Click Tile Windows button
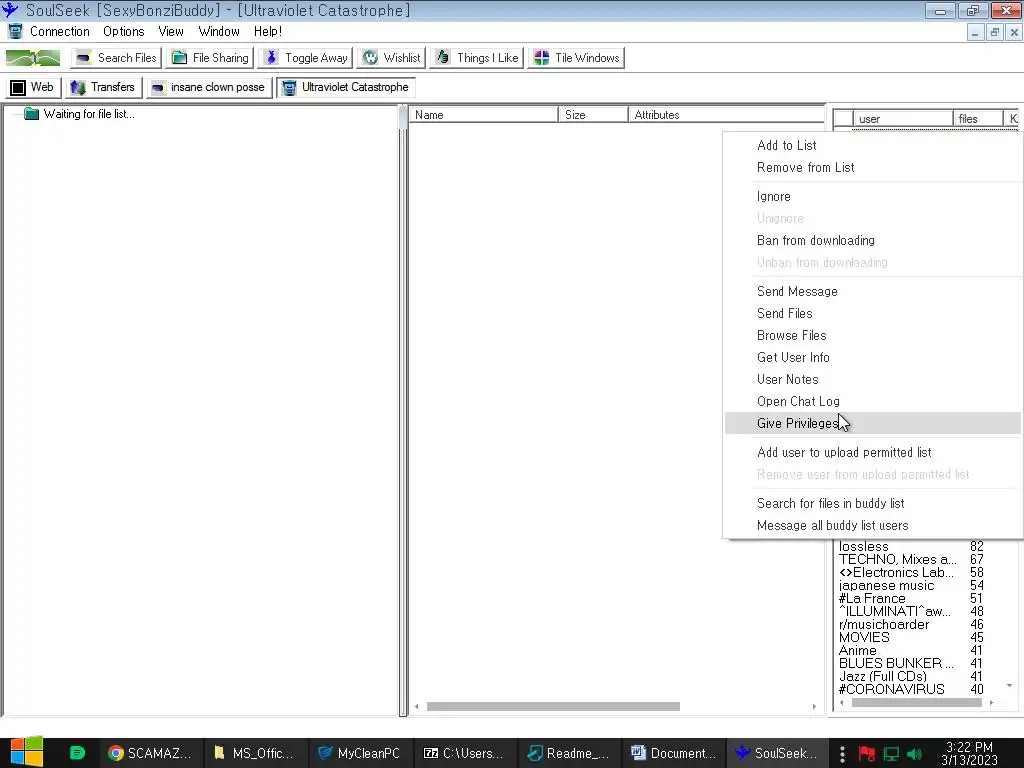The image size is (1024, 768). coord(577,57)
